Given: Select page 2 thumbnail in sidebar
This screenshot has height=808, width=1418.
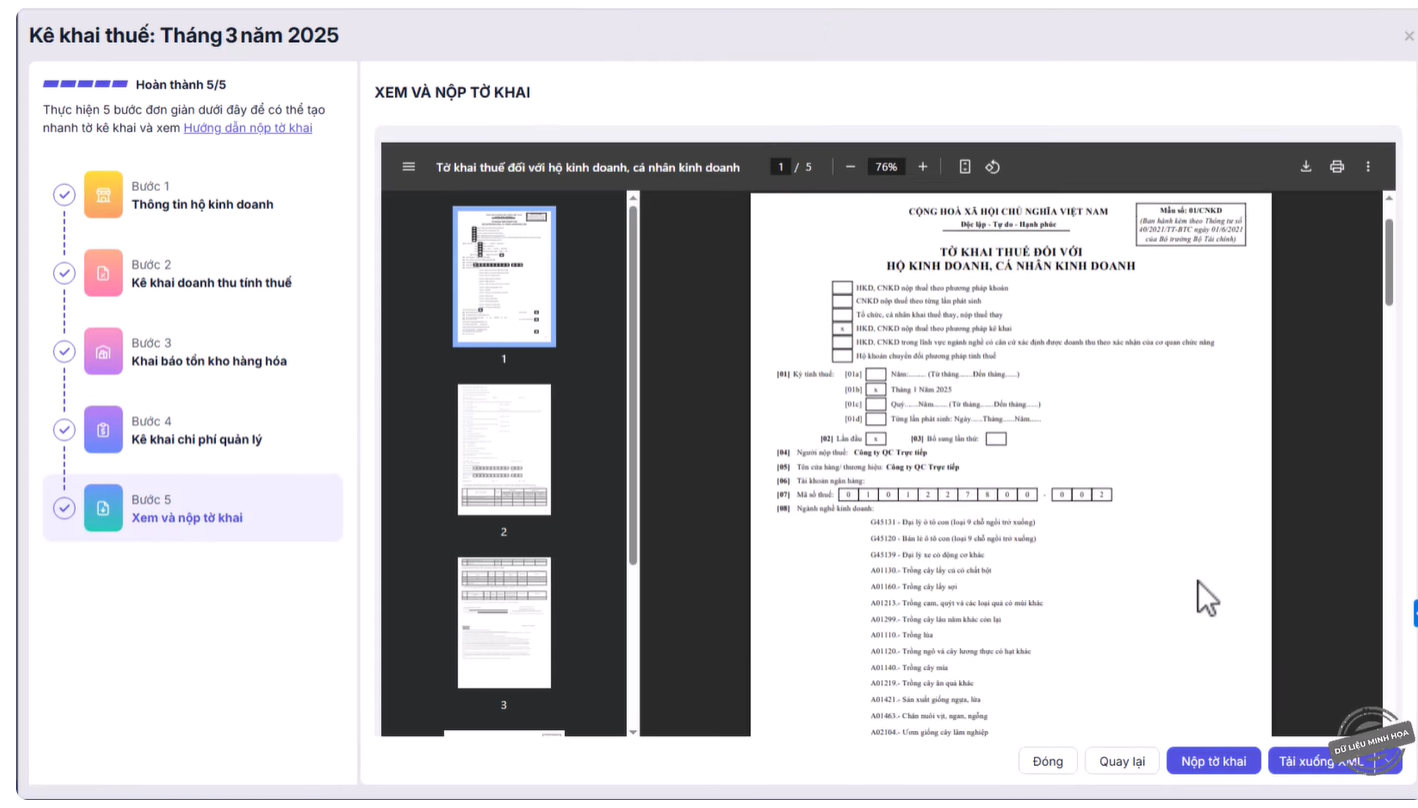Looking at the screenshot, I should (504, 450).
